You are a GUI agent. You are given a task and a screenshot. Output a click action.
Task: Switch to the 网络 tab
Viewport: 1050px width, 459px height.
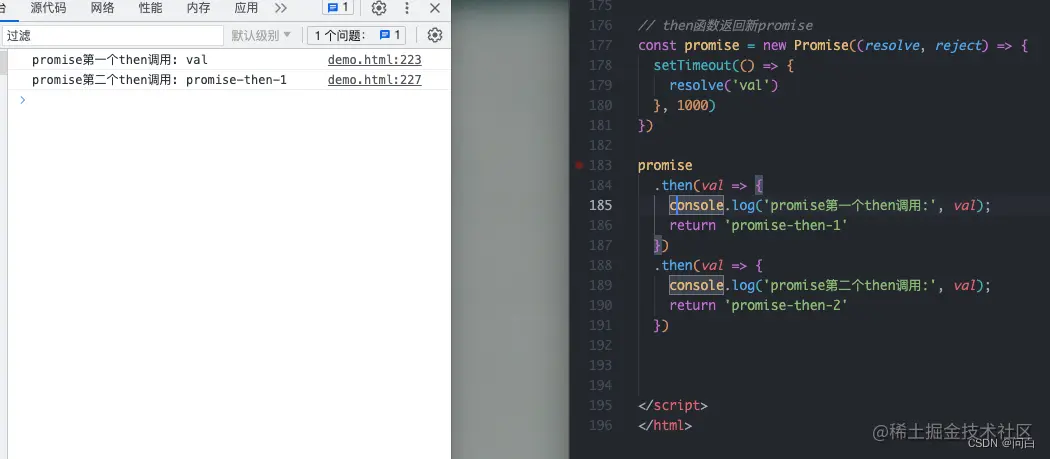(102, 8)
